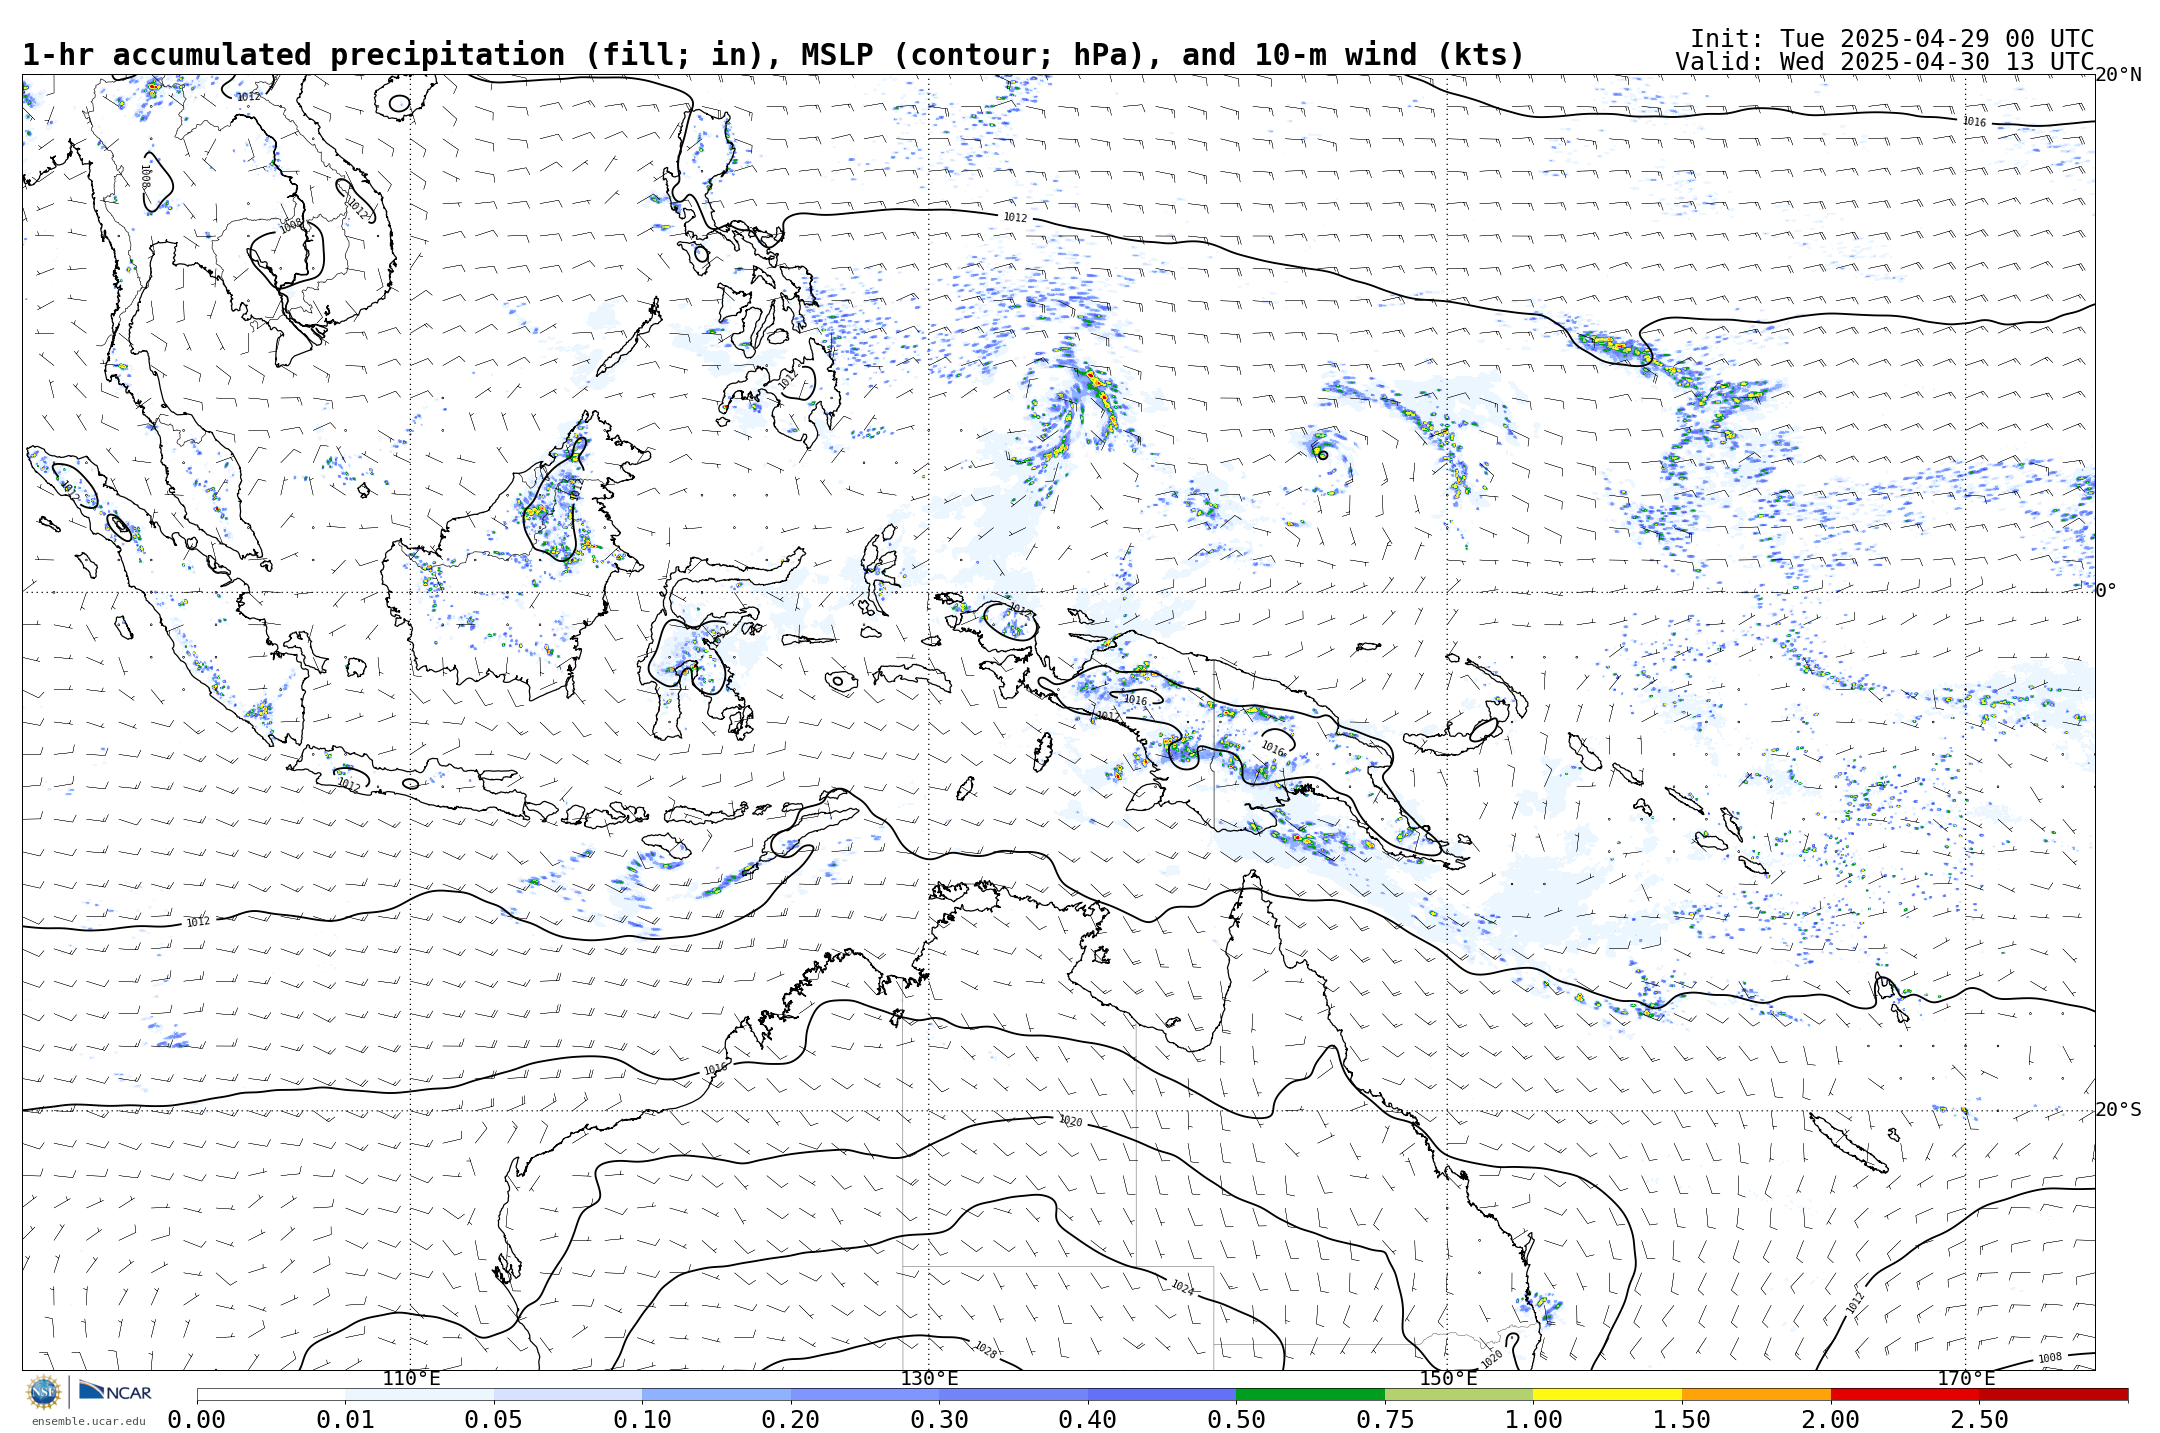
Task: Click the 20°N latitude label
Action: coord(2119,75)
